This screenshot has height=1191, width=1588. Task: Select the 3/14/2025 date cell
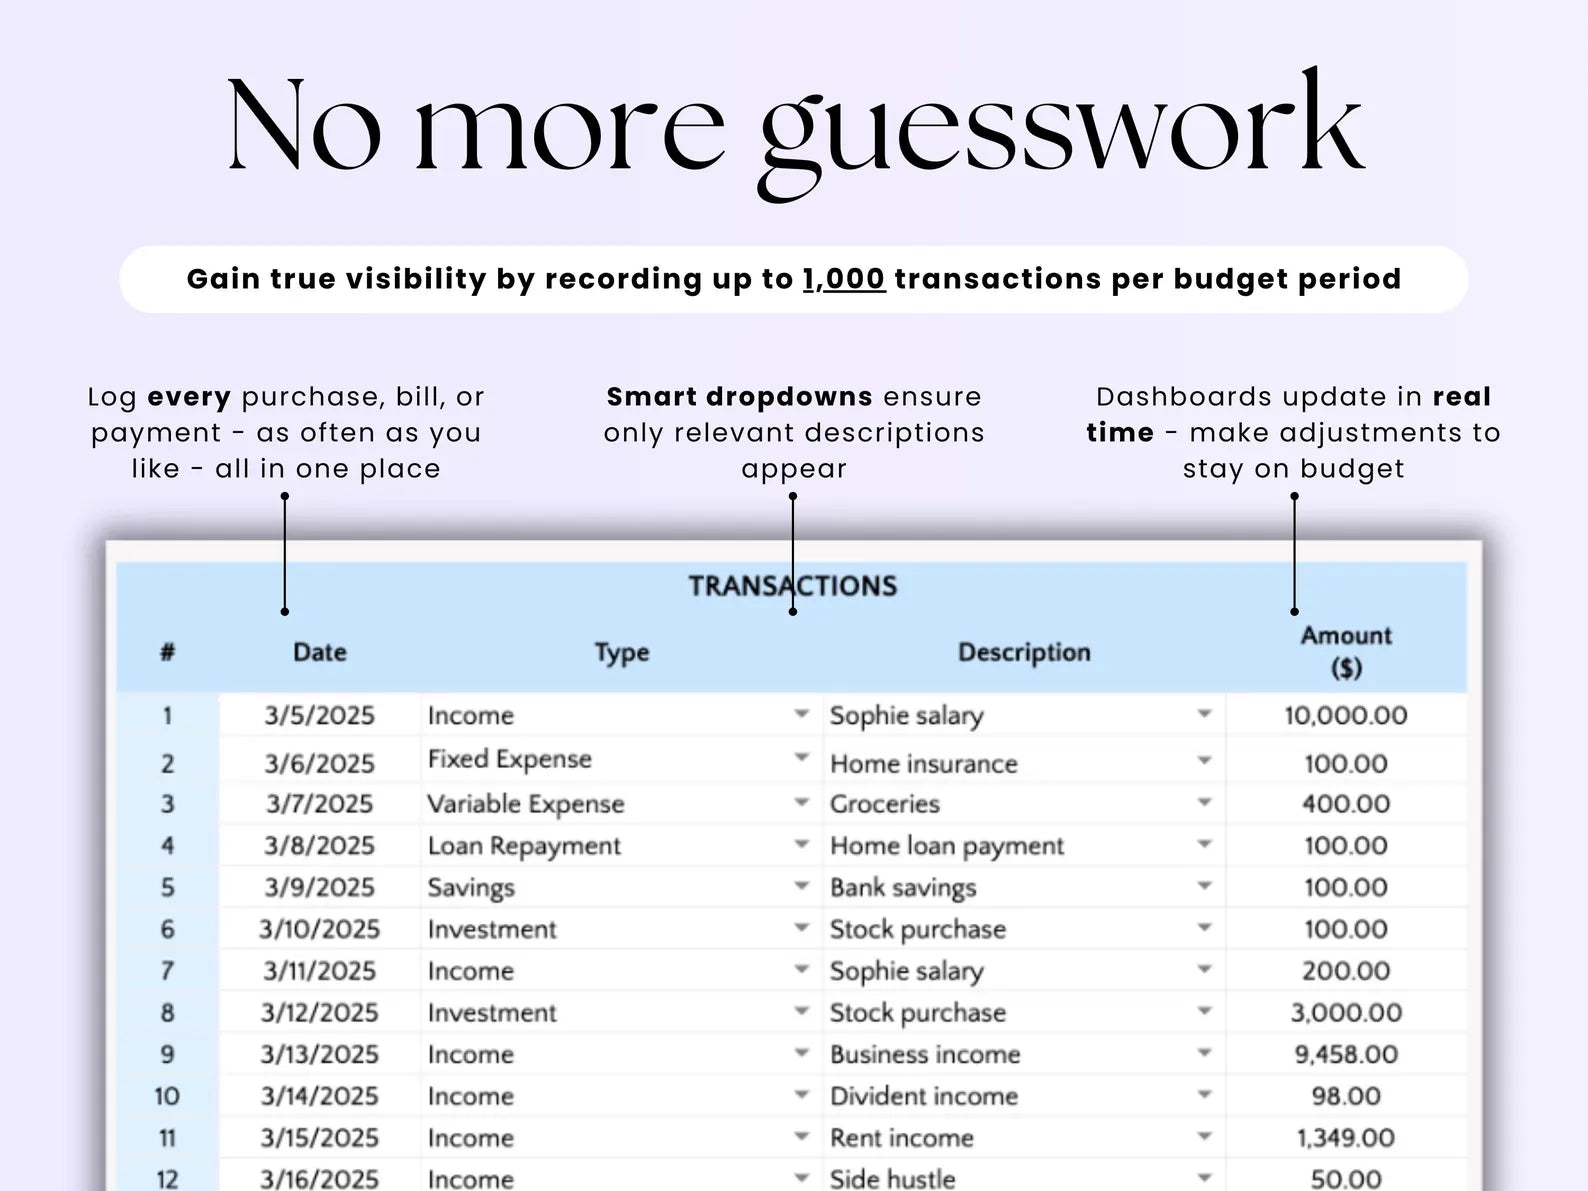click(x=320, y=1096)
